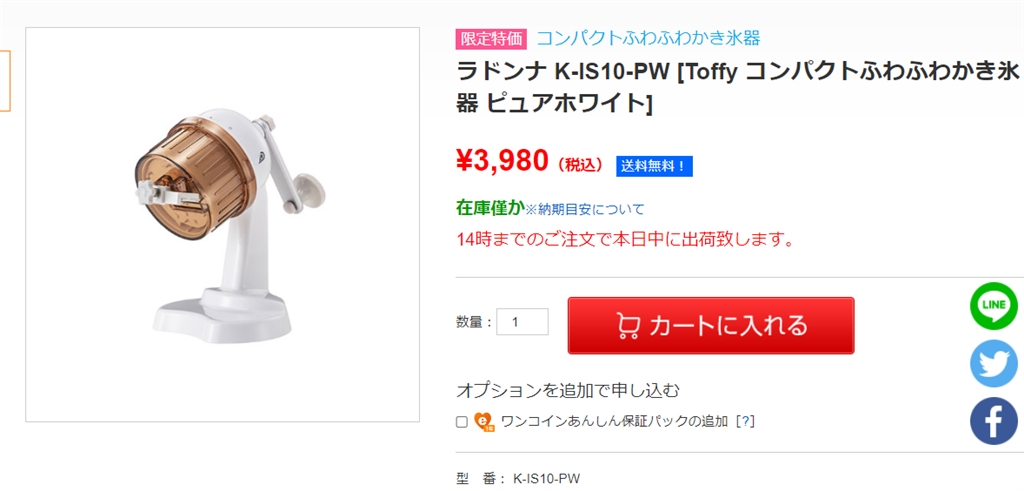Click the 型番 K-IS10-PW model number text
Viewport: 1024px width, 491px height.
point(545,479)
